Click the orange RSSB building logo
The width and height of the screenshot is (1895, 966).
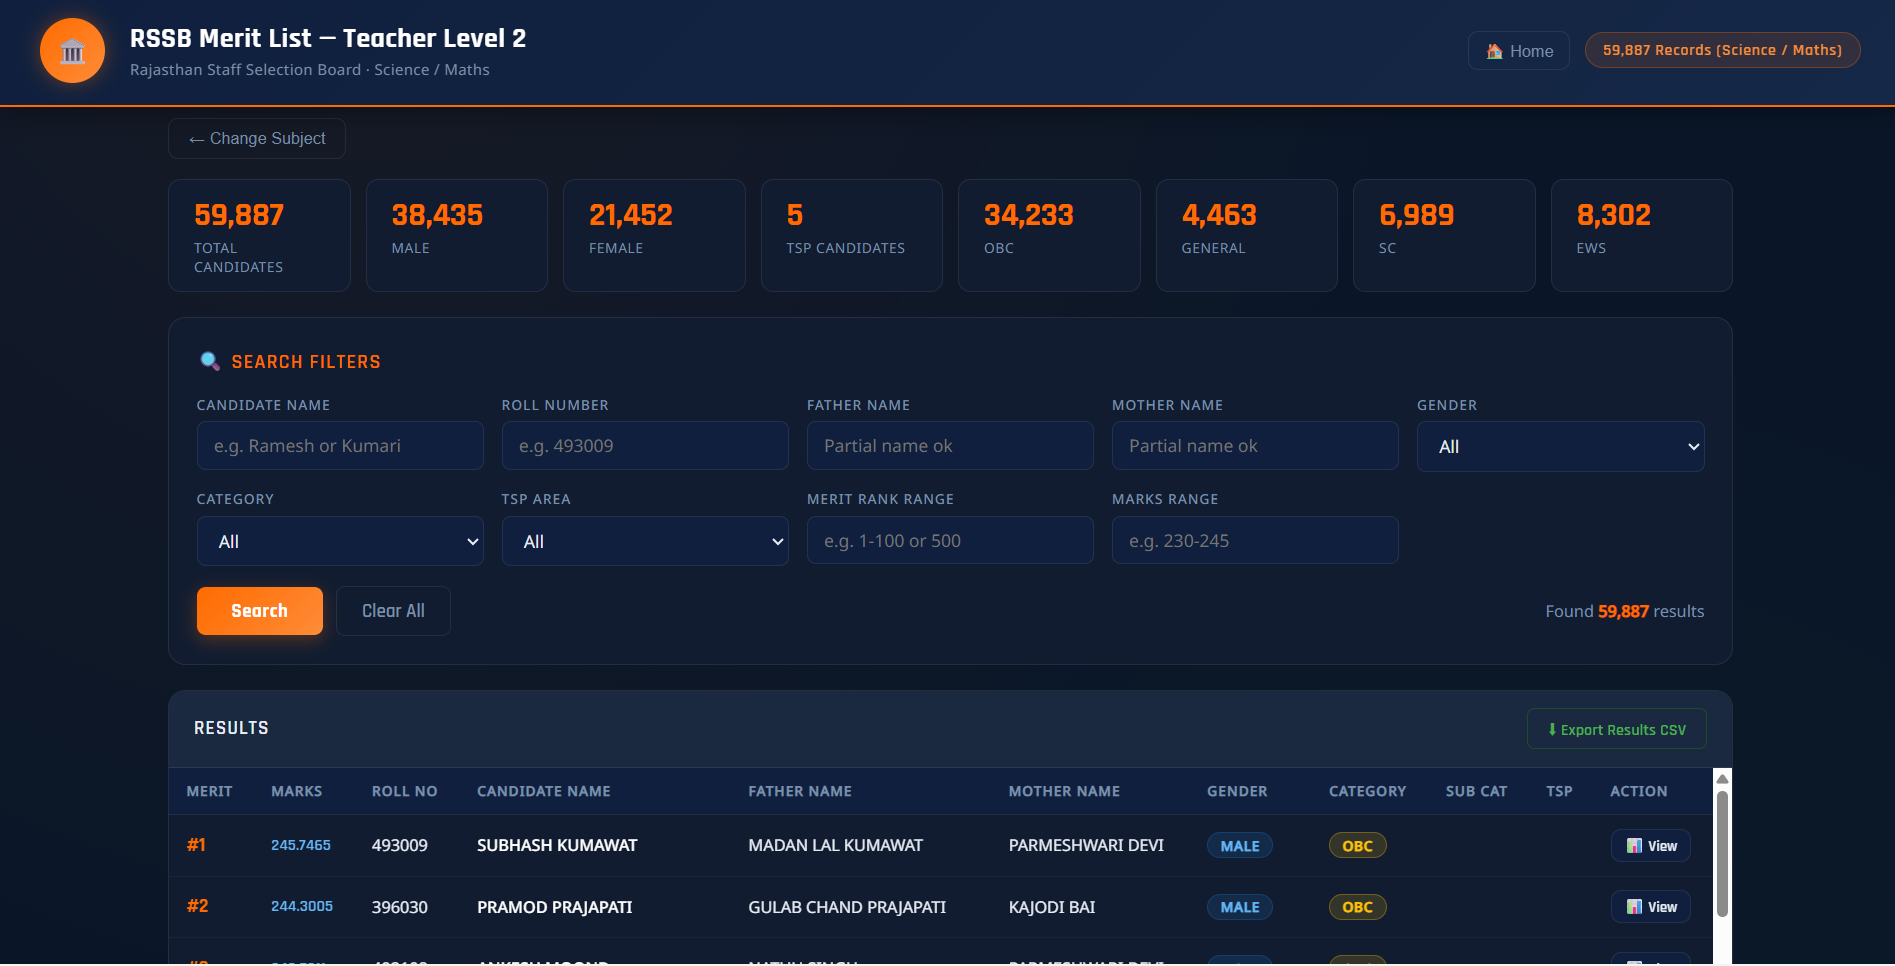tap(72, 51)
